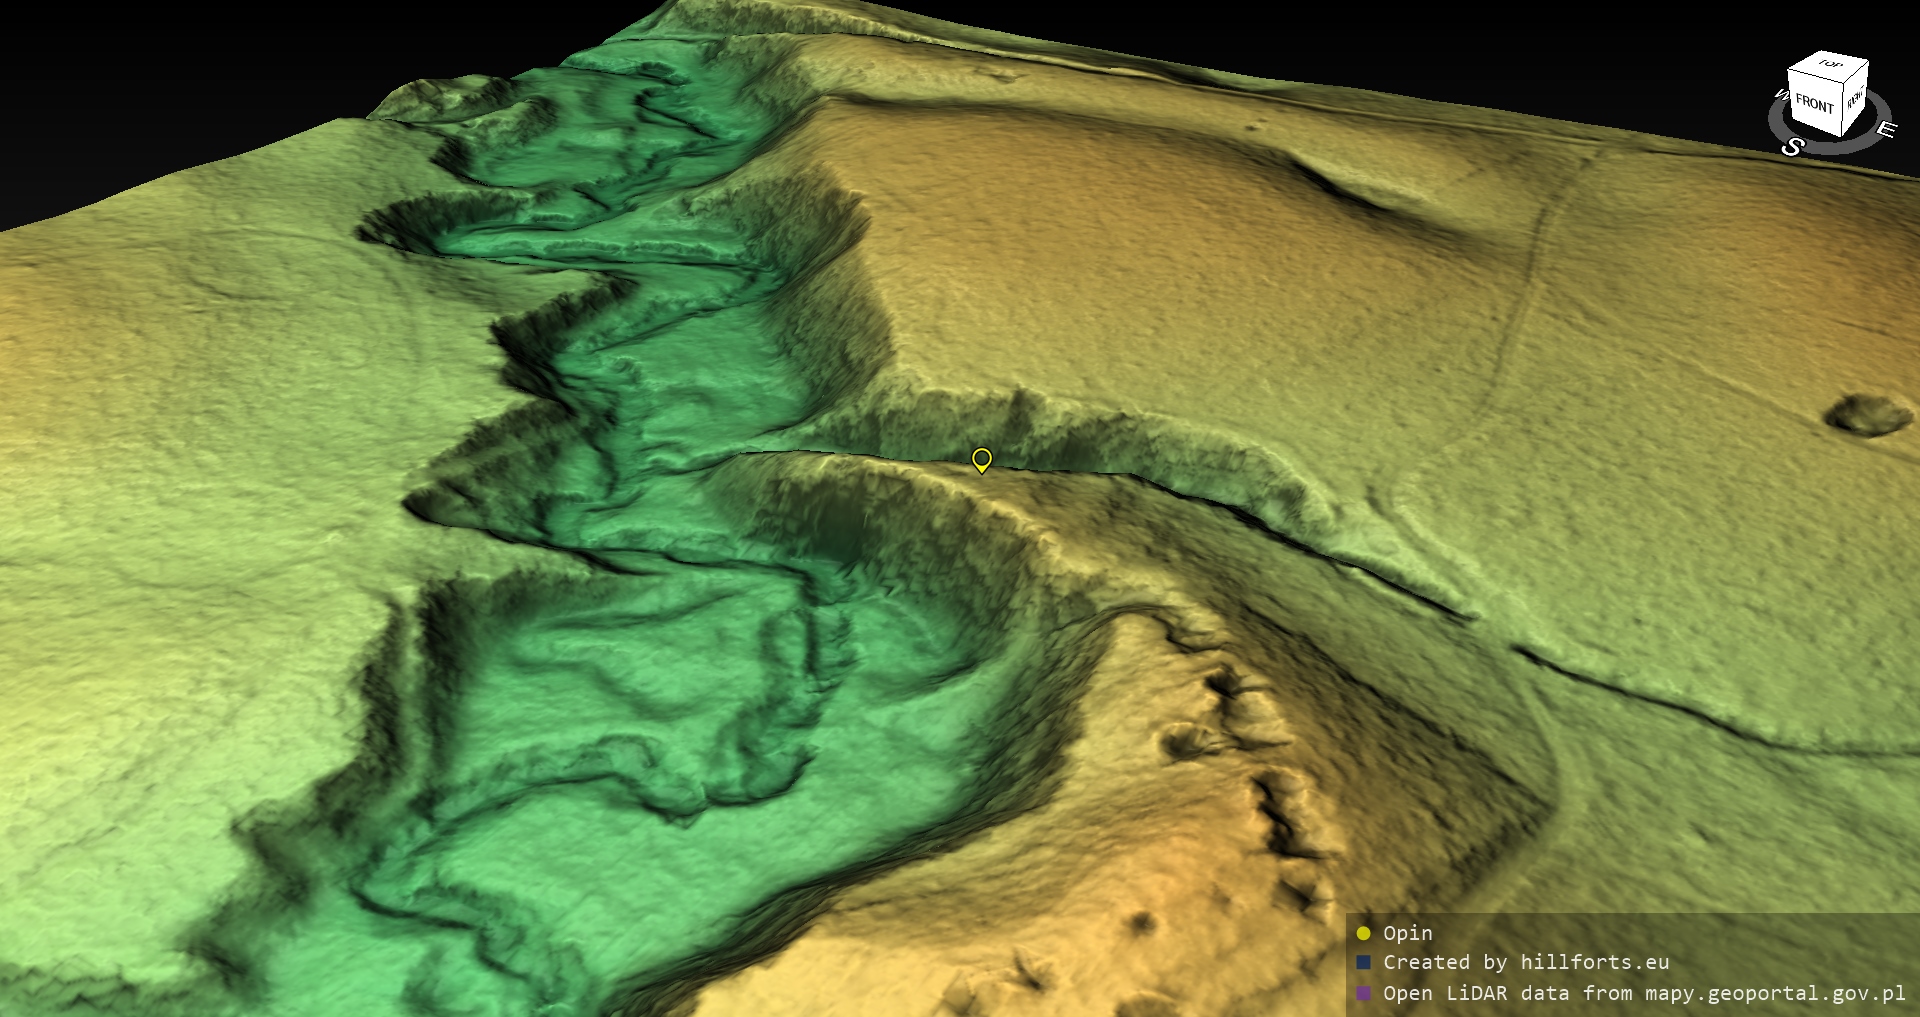1920x1017 pixels.
Task: Click the black empty background in top-left corner
Action: (x=150, y=80)
